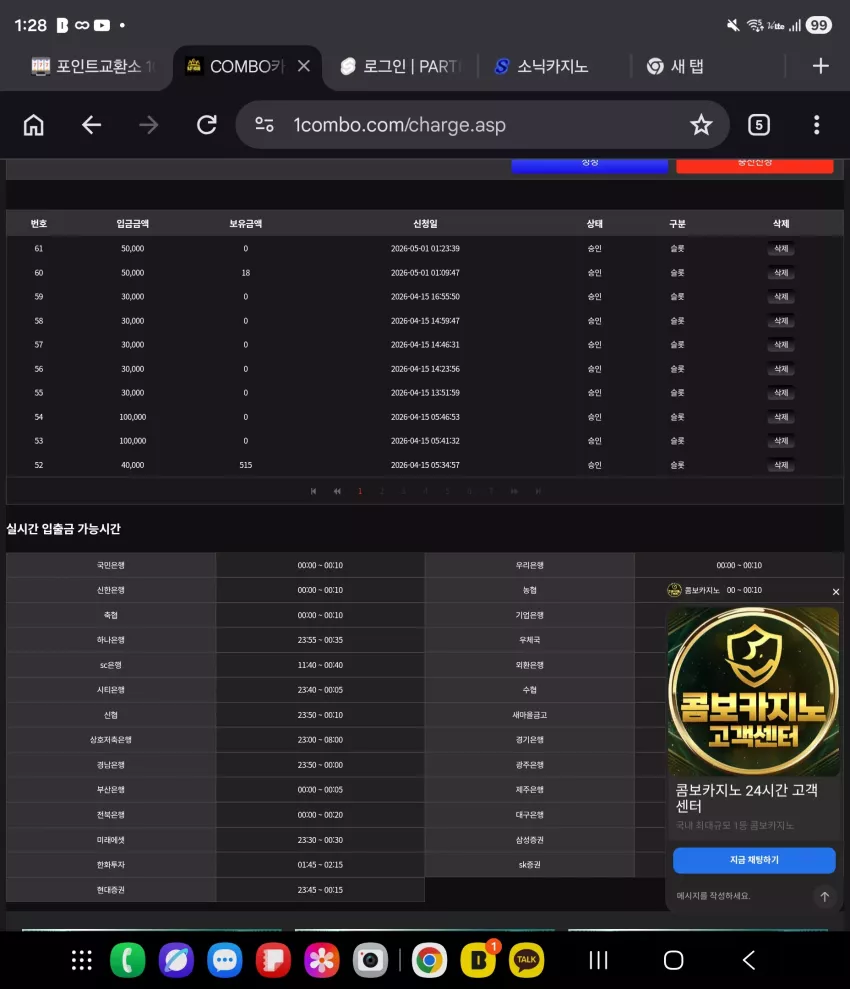Tap the Android back navigation button
850x989 pixels.
(x=748, y=960)
